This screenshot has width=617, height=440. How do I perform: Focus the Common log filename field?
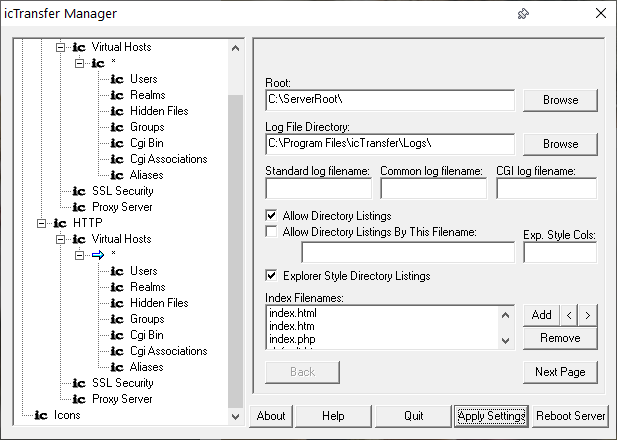coord(433,189)
